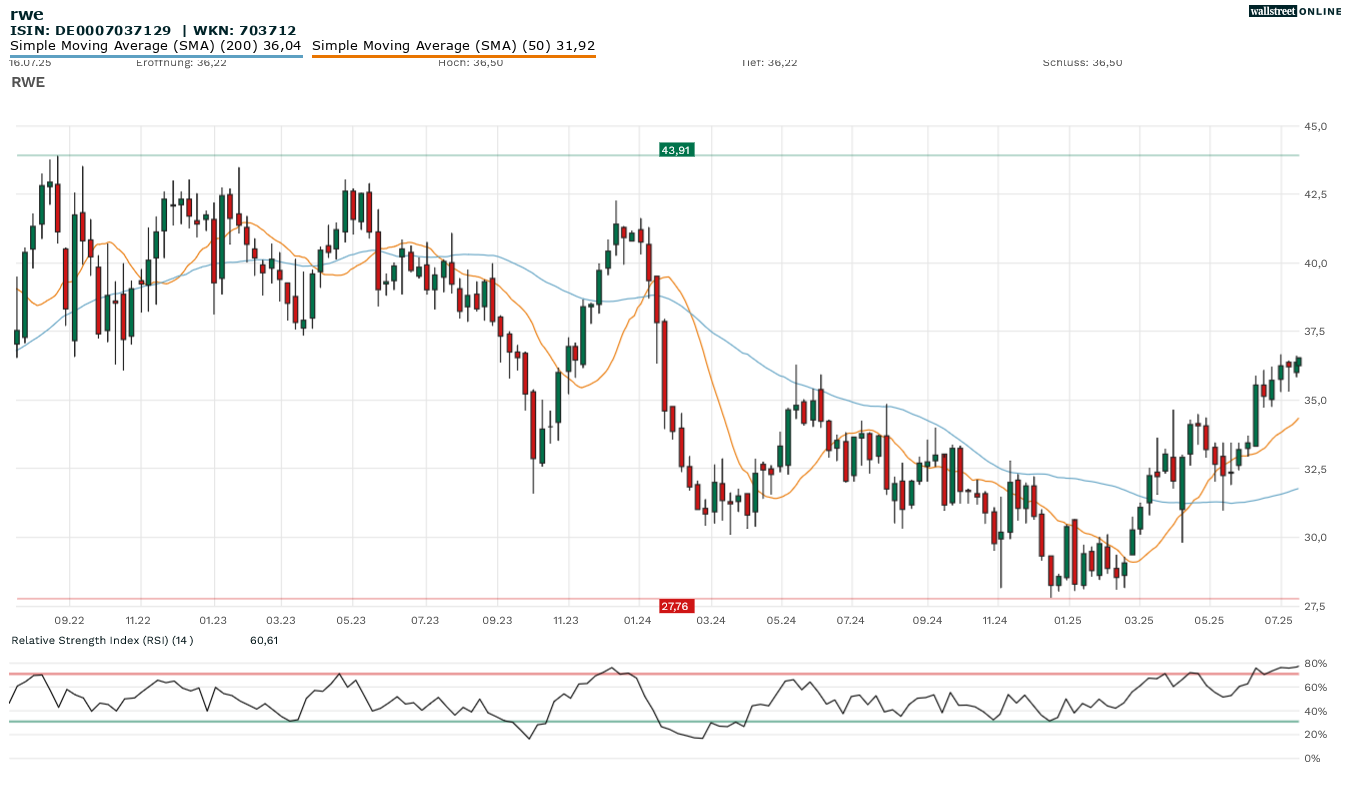This screenshot has width=1349, height=786.
Task: Click the 42,5 price axis label
Action: pos(1315,194)
